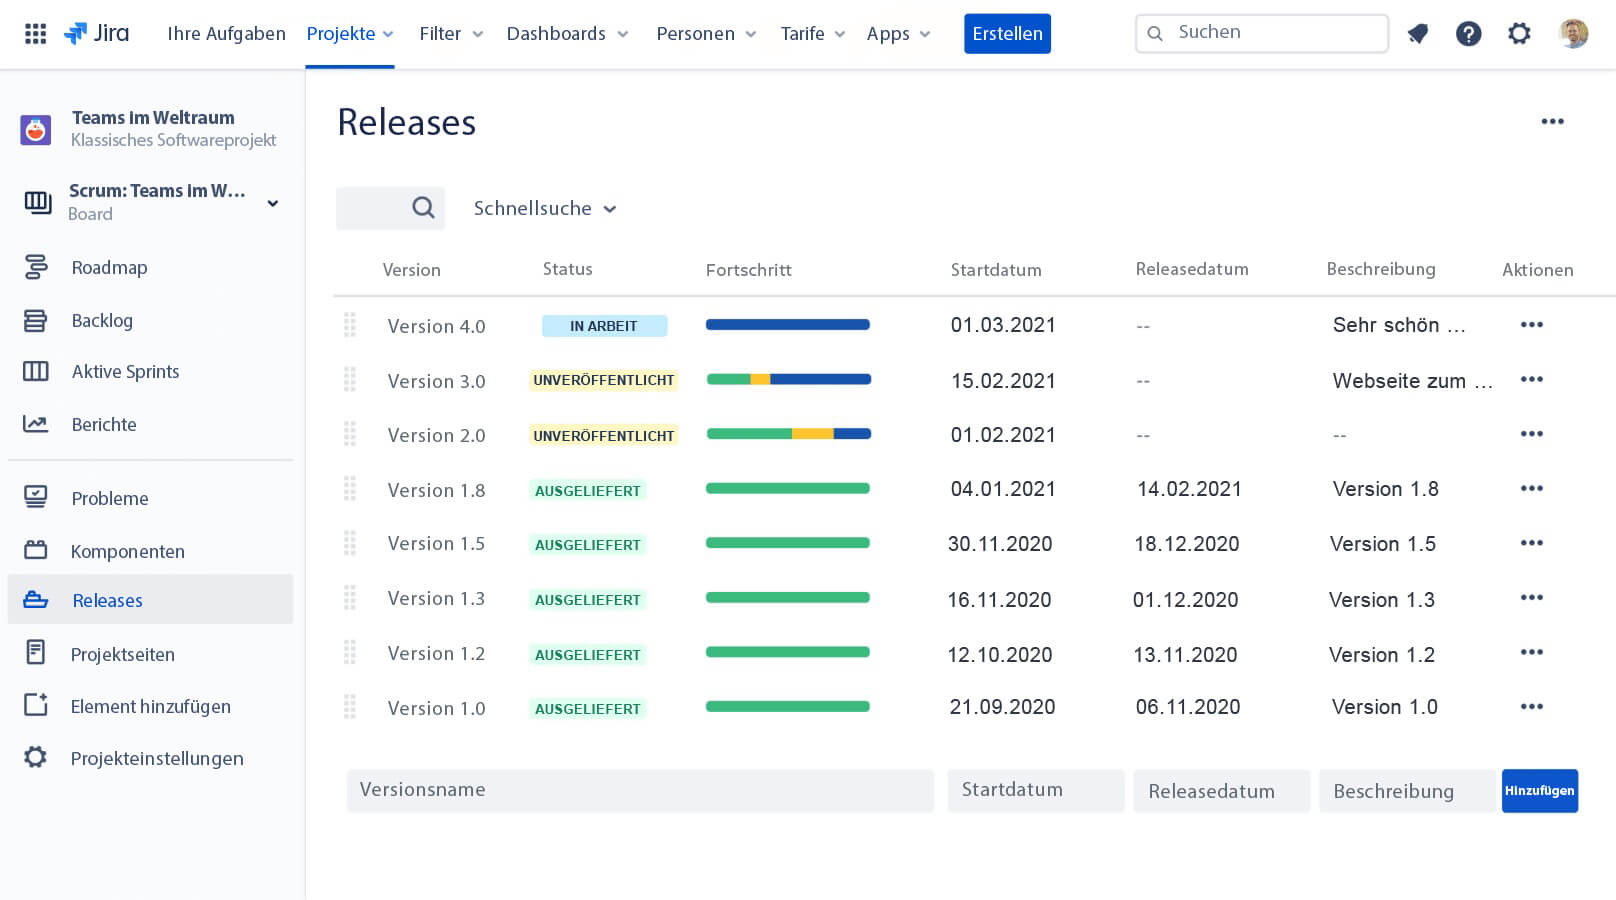This screenshot has height=900, width=1616.
Task: Open the user profile avatar
Action: click(x=1573, y=33)
